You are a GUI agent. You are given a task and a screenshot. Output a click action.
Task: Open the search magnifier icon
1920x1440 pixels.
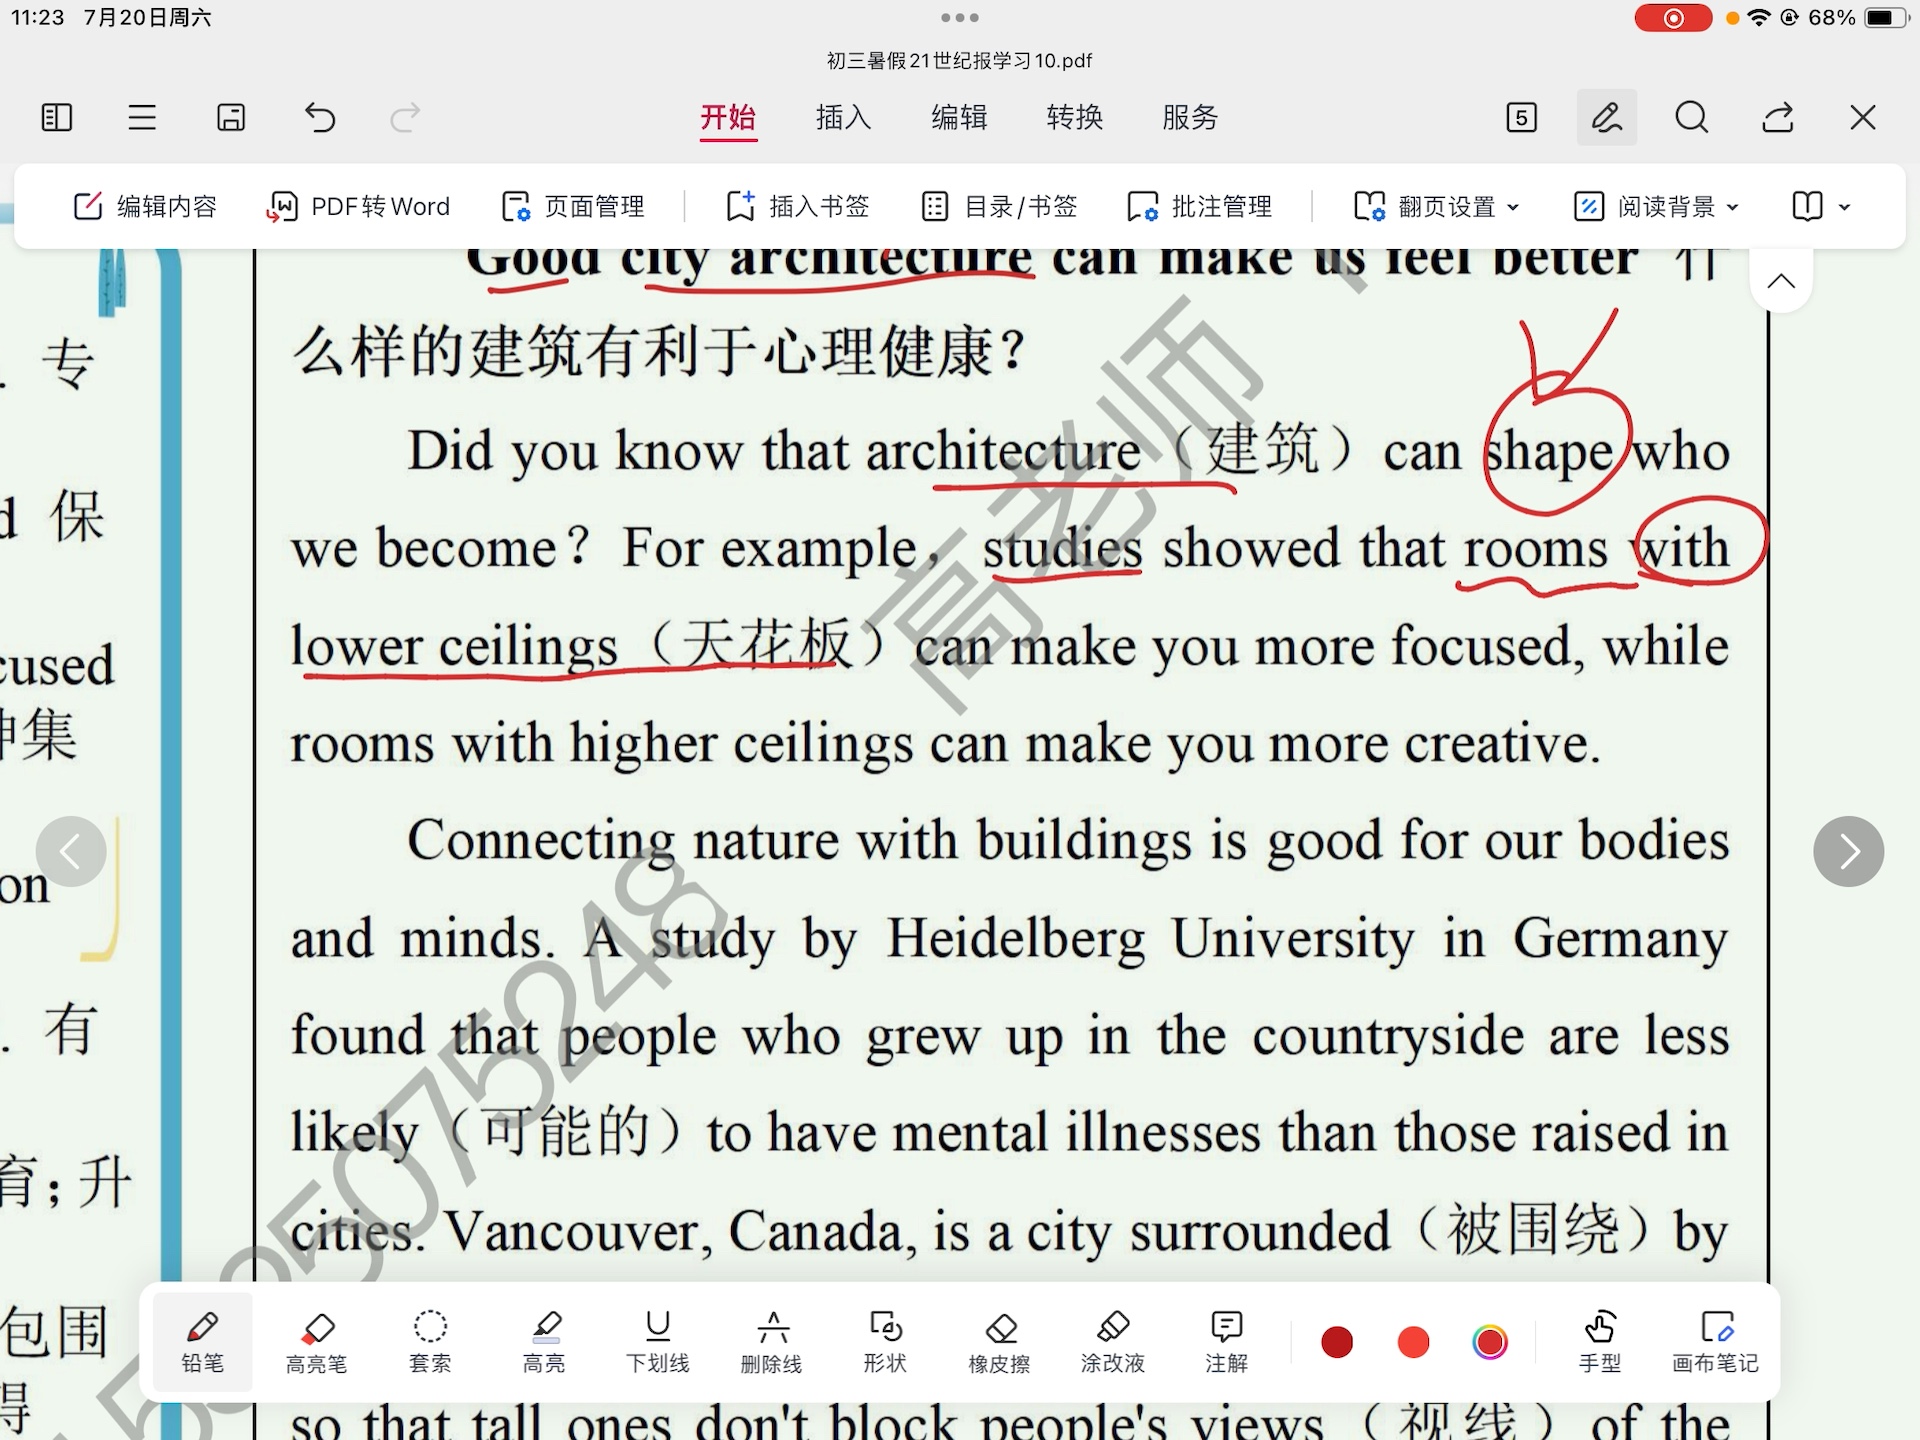[x=1692, y=118]
